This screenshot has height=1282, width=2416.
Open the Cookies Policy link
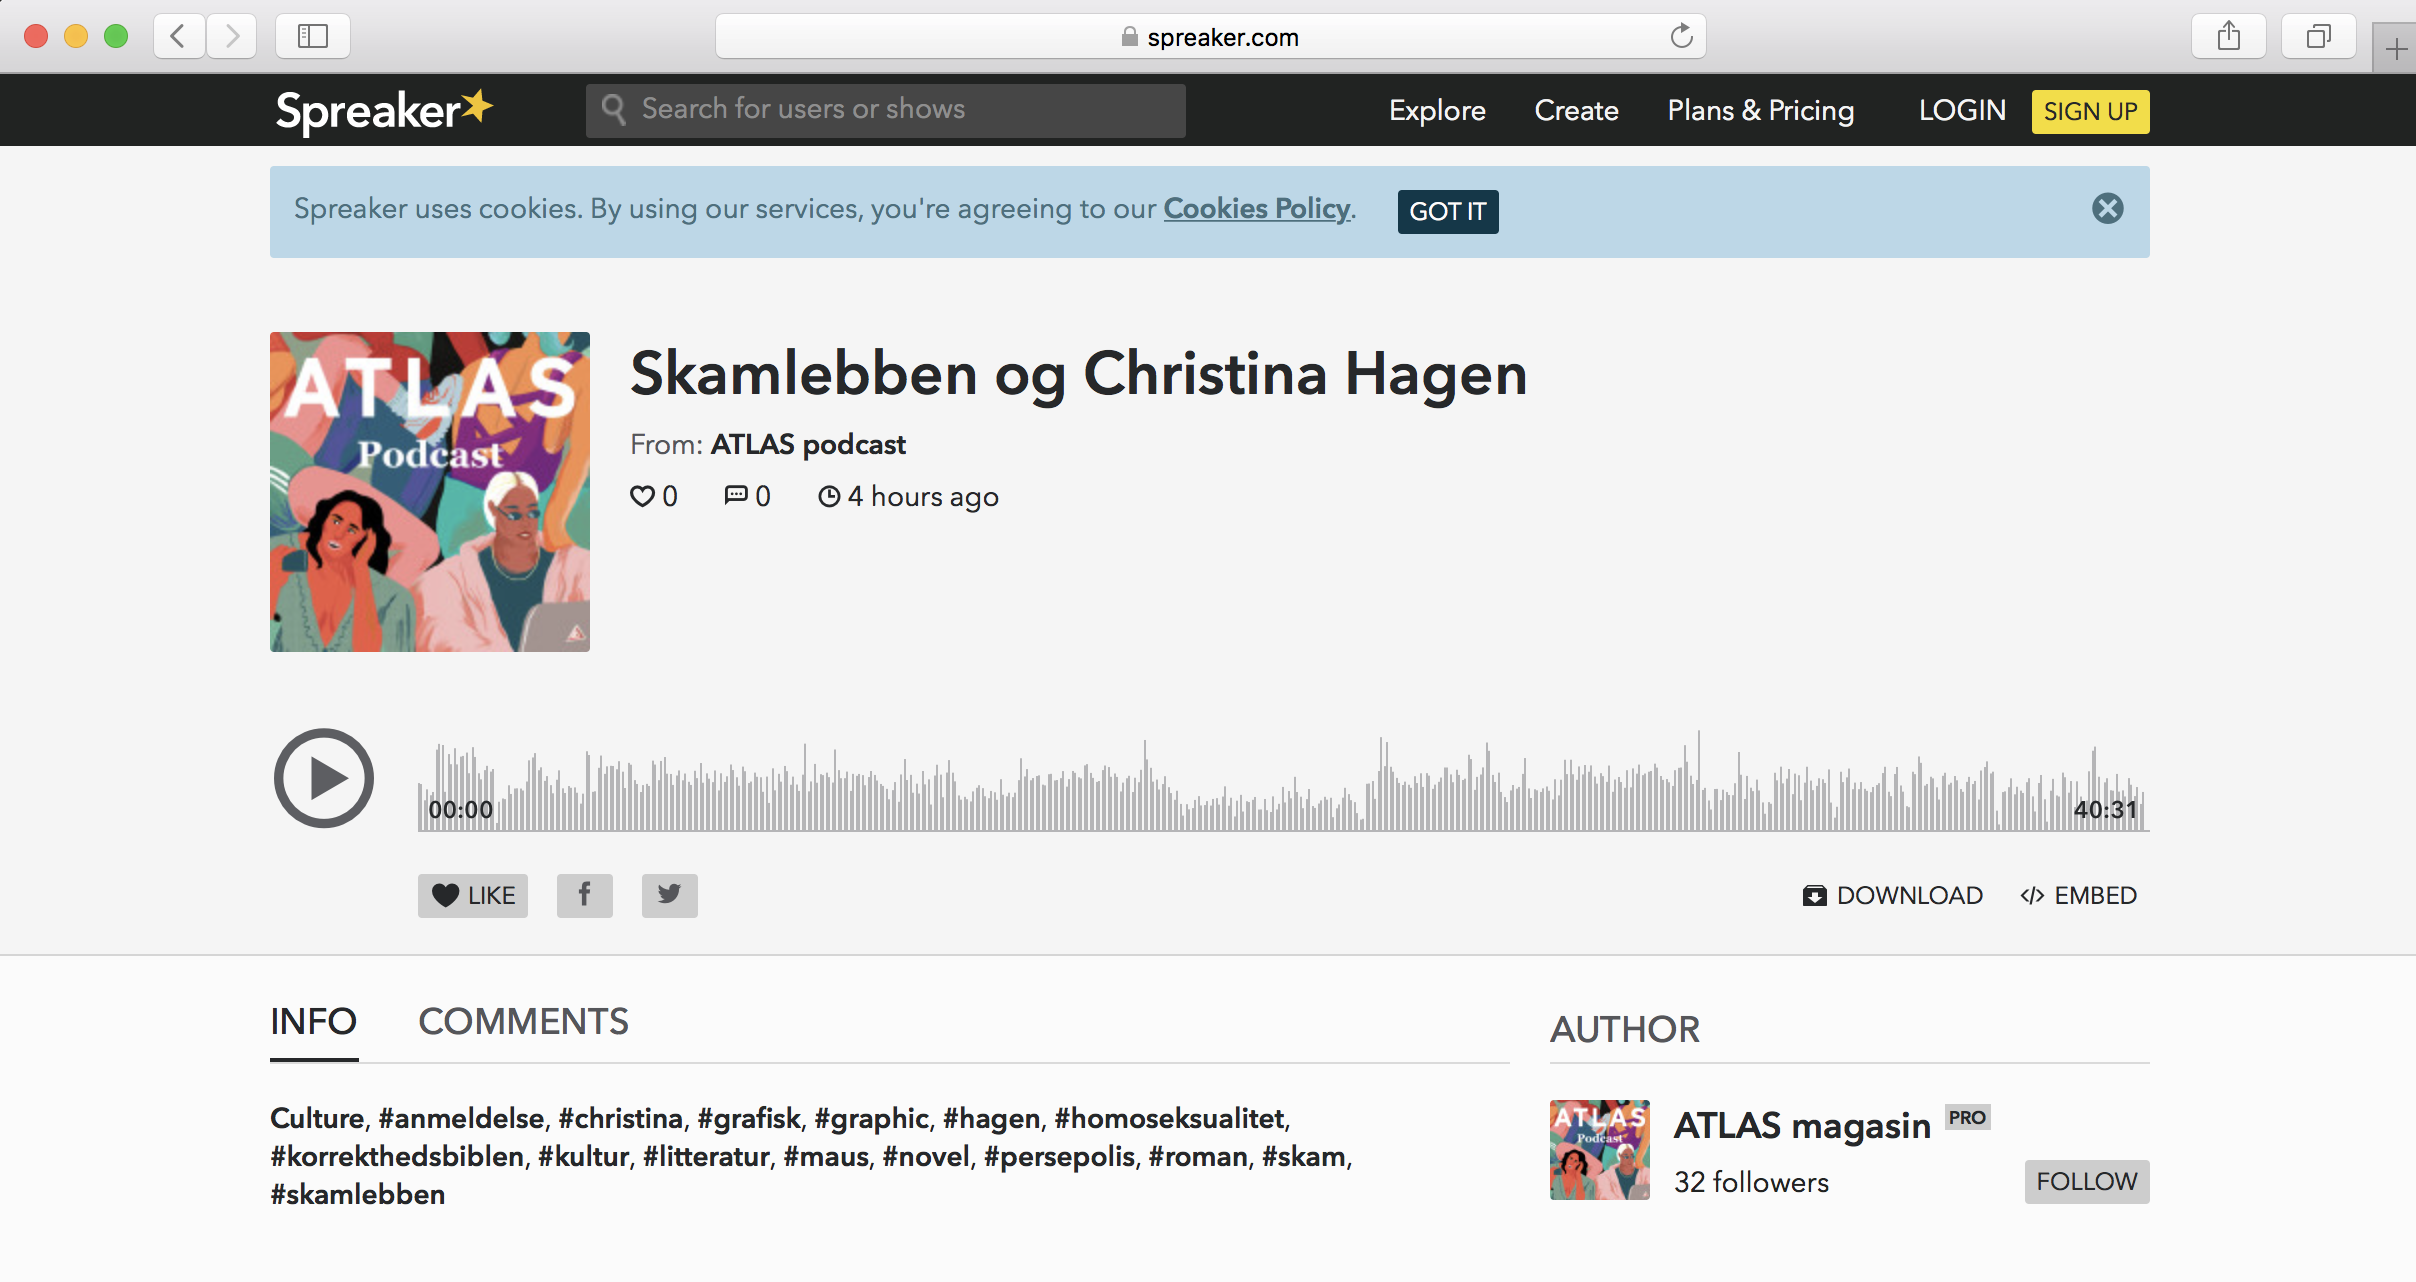[x=1257, y=208]
